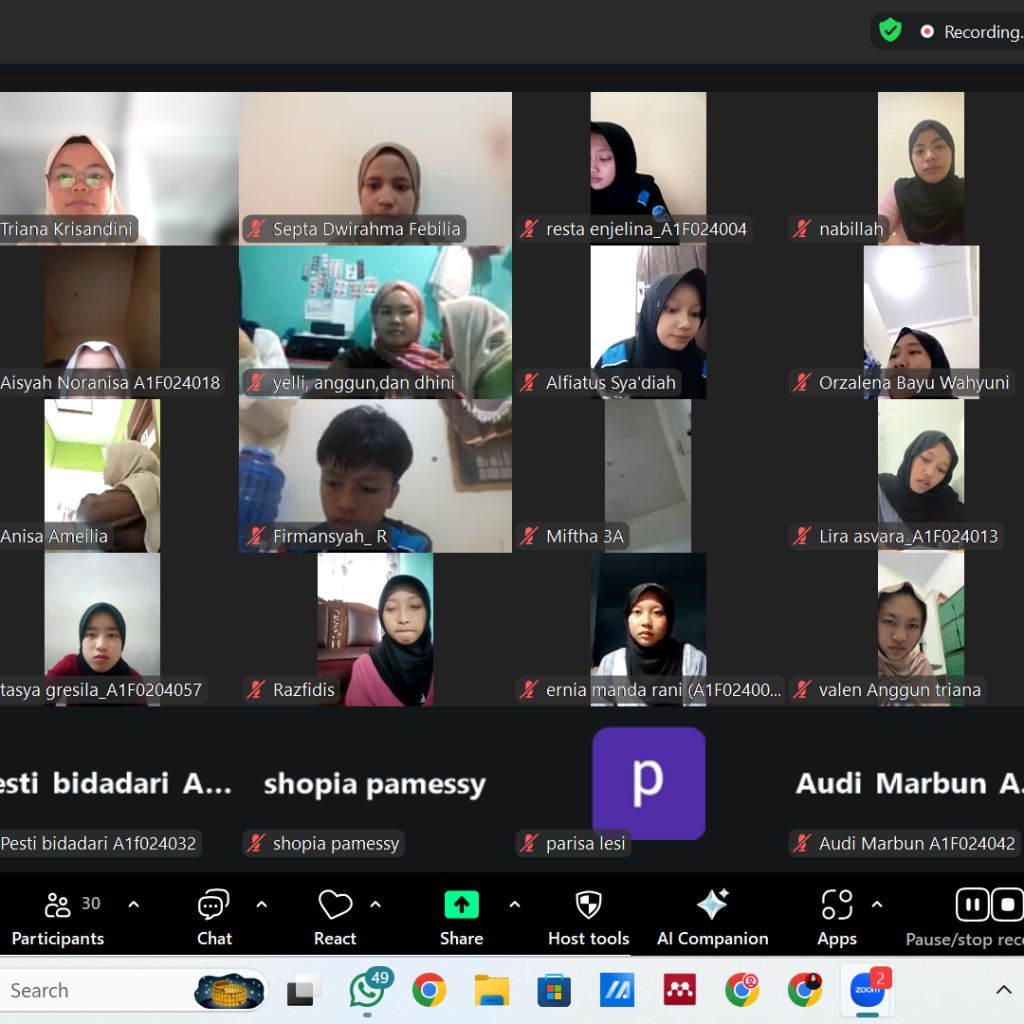Click parisa lesi purple avatar tile
Image resolution: width=1024 pixels, height=1024 pixels.
(x=648, y=782)
